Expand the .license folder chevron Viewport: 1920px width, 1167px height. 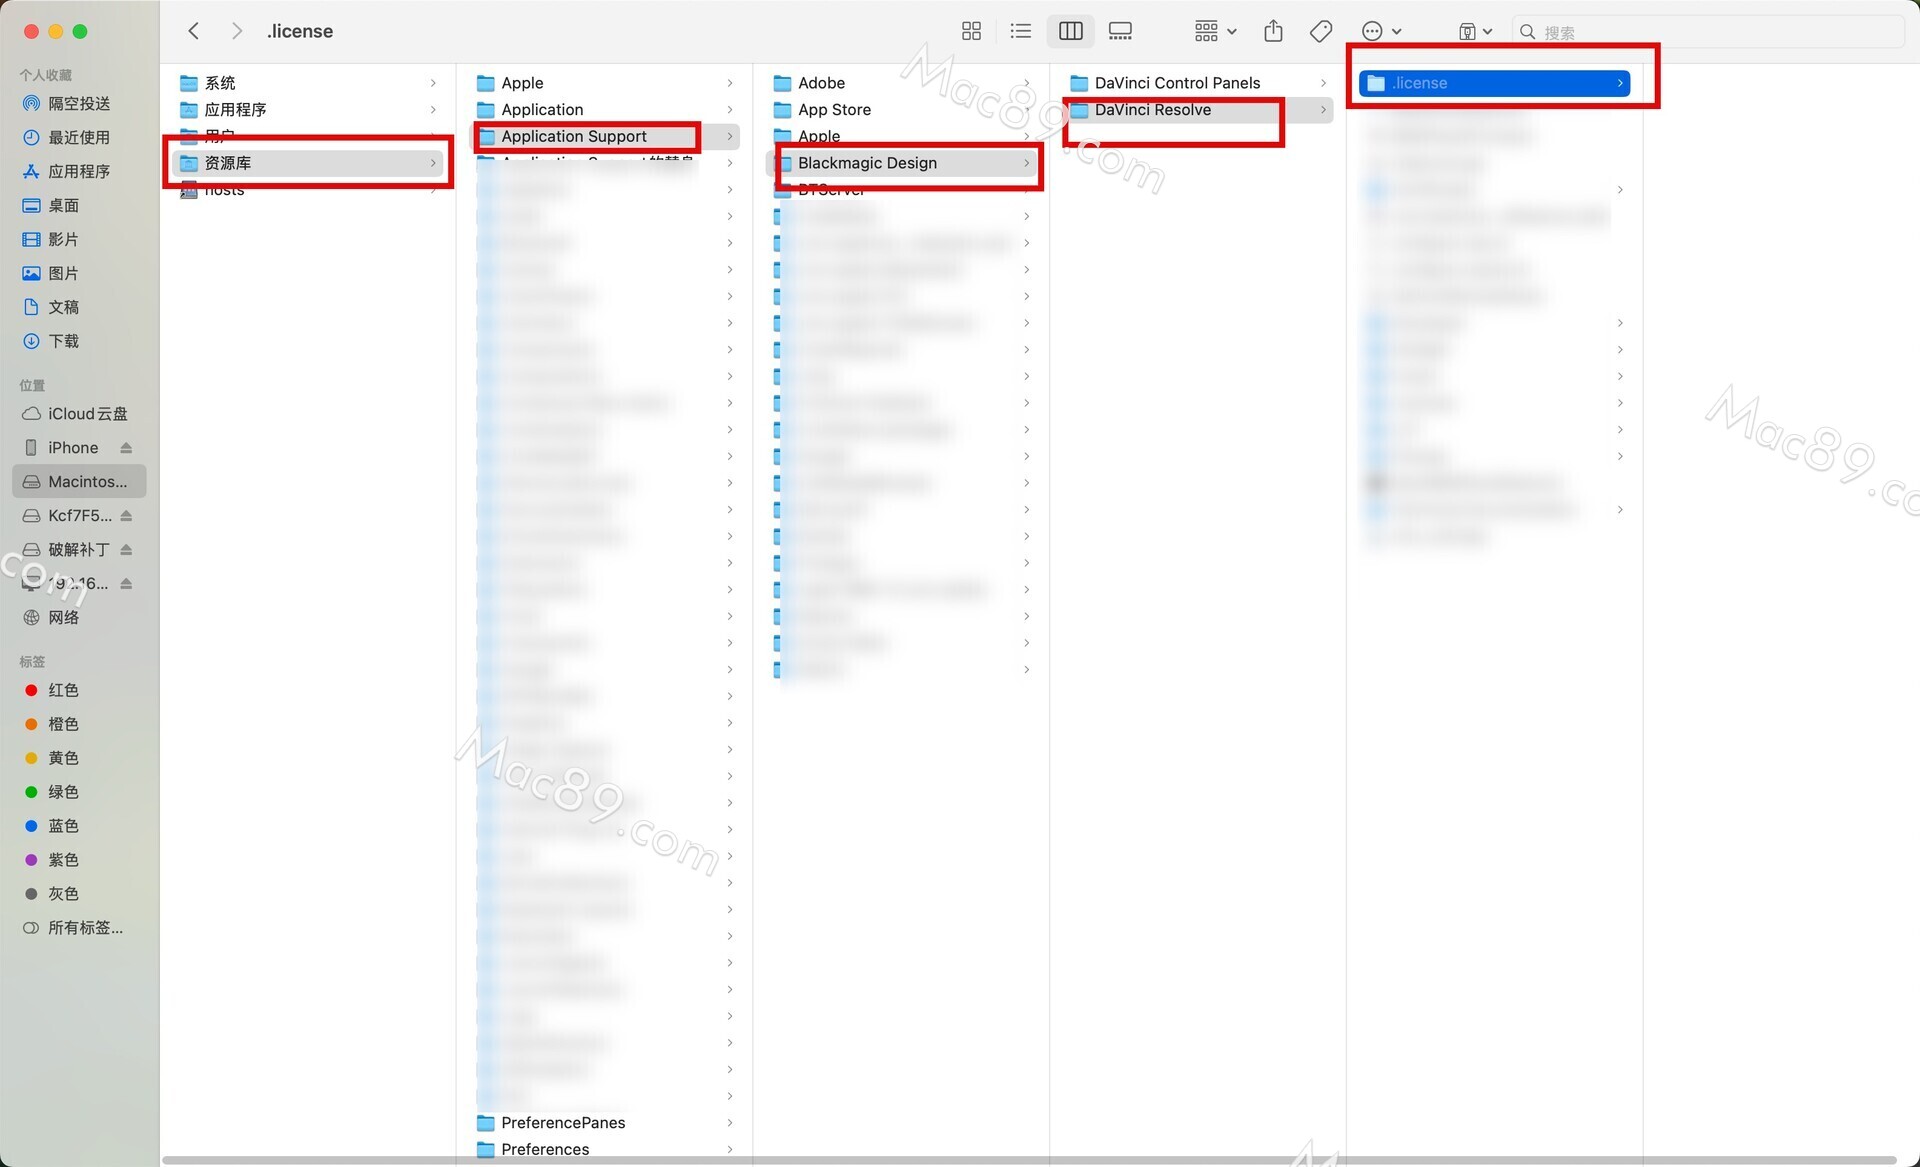click(x=1619, y=83)
